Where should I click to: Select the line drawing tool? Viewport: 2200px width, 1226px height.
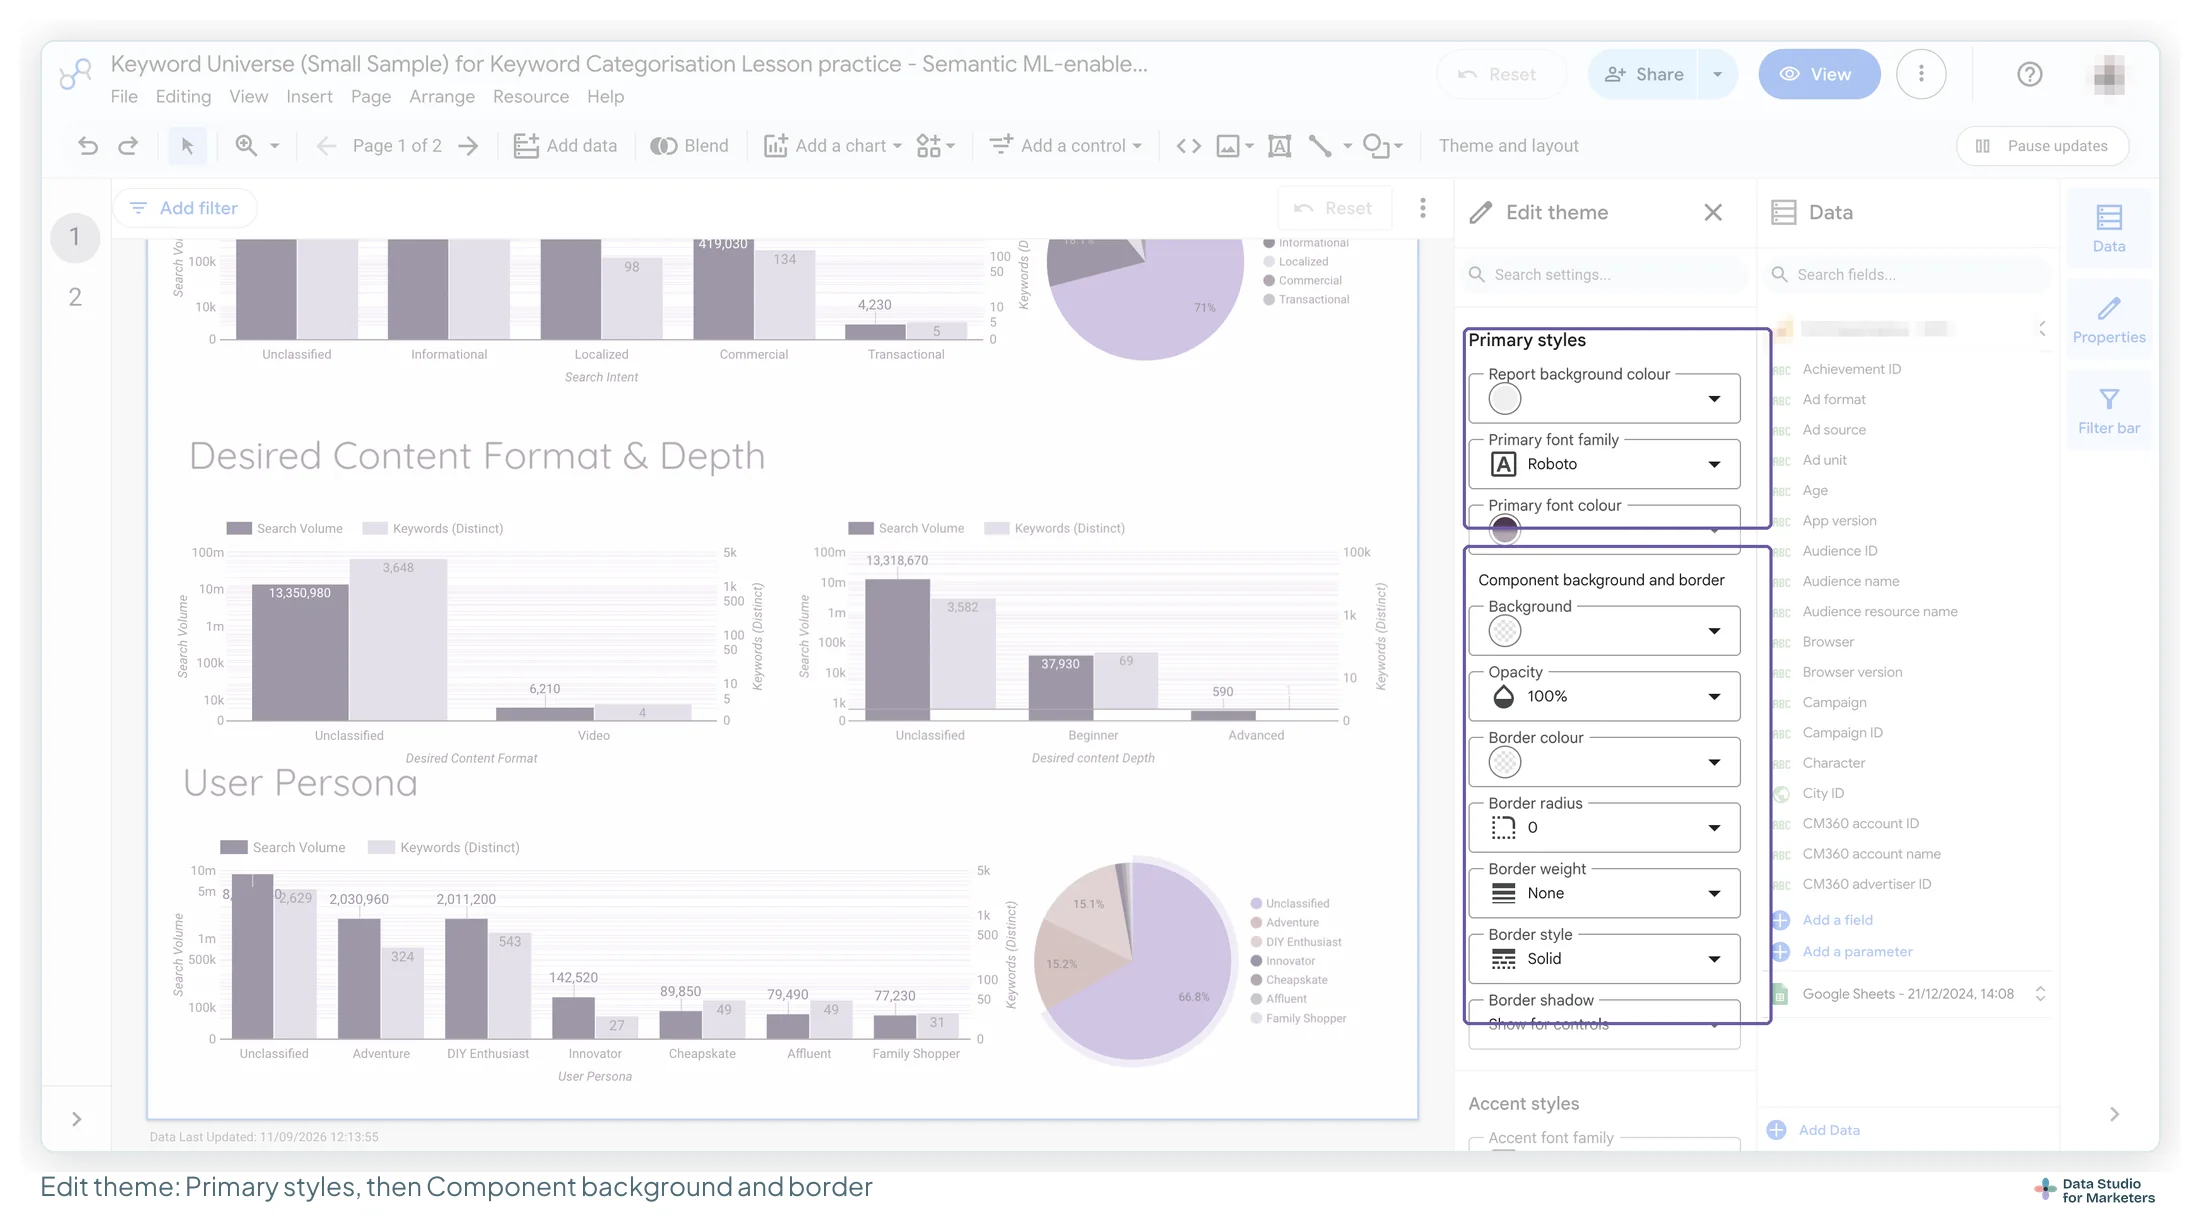tap(1320, 146)
